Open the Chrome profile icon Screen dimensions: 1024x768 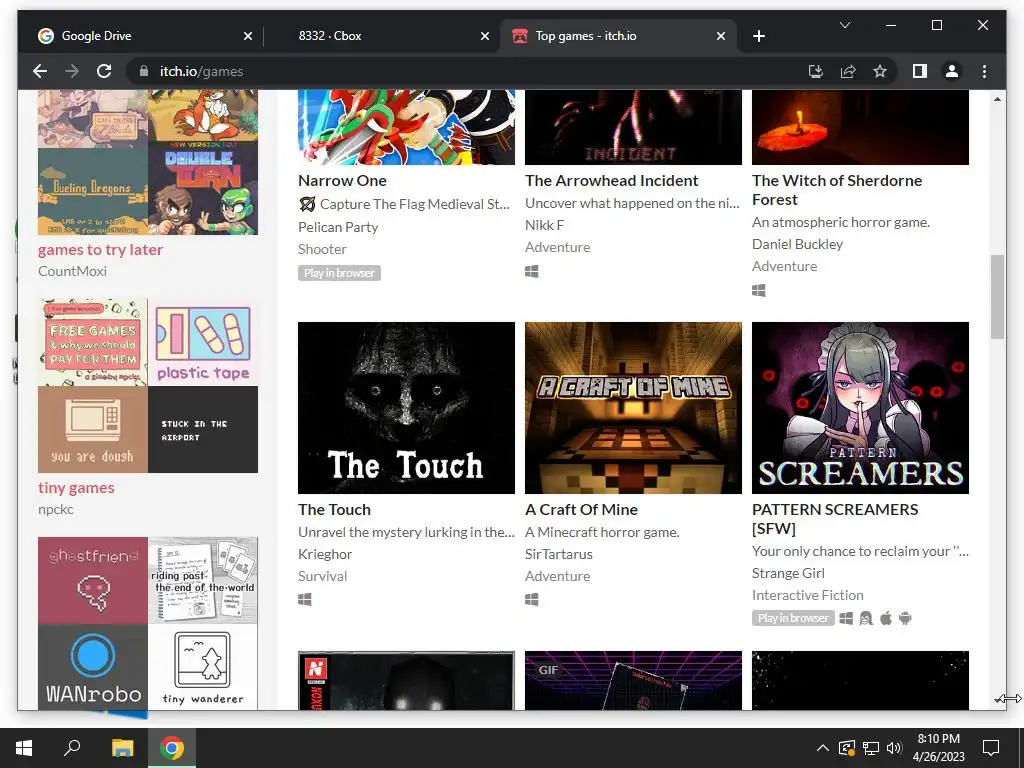(952, 71)
